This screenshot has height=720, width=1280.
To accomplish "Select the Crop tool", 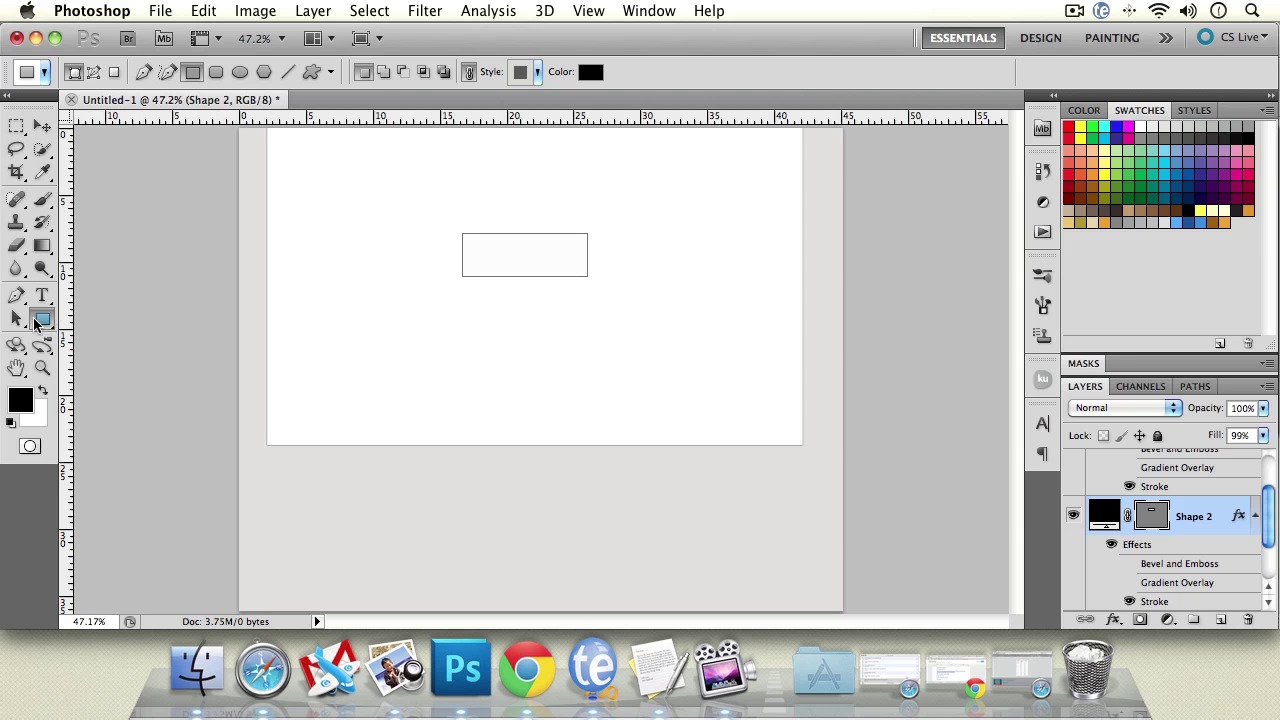I will (16, 172).
